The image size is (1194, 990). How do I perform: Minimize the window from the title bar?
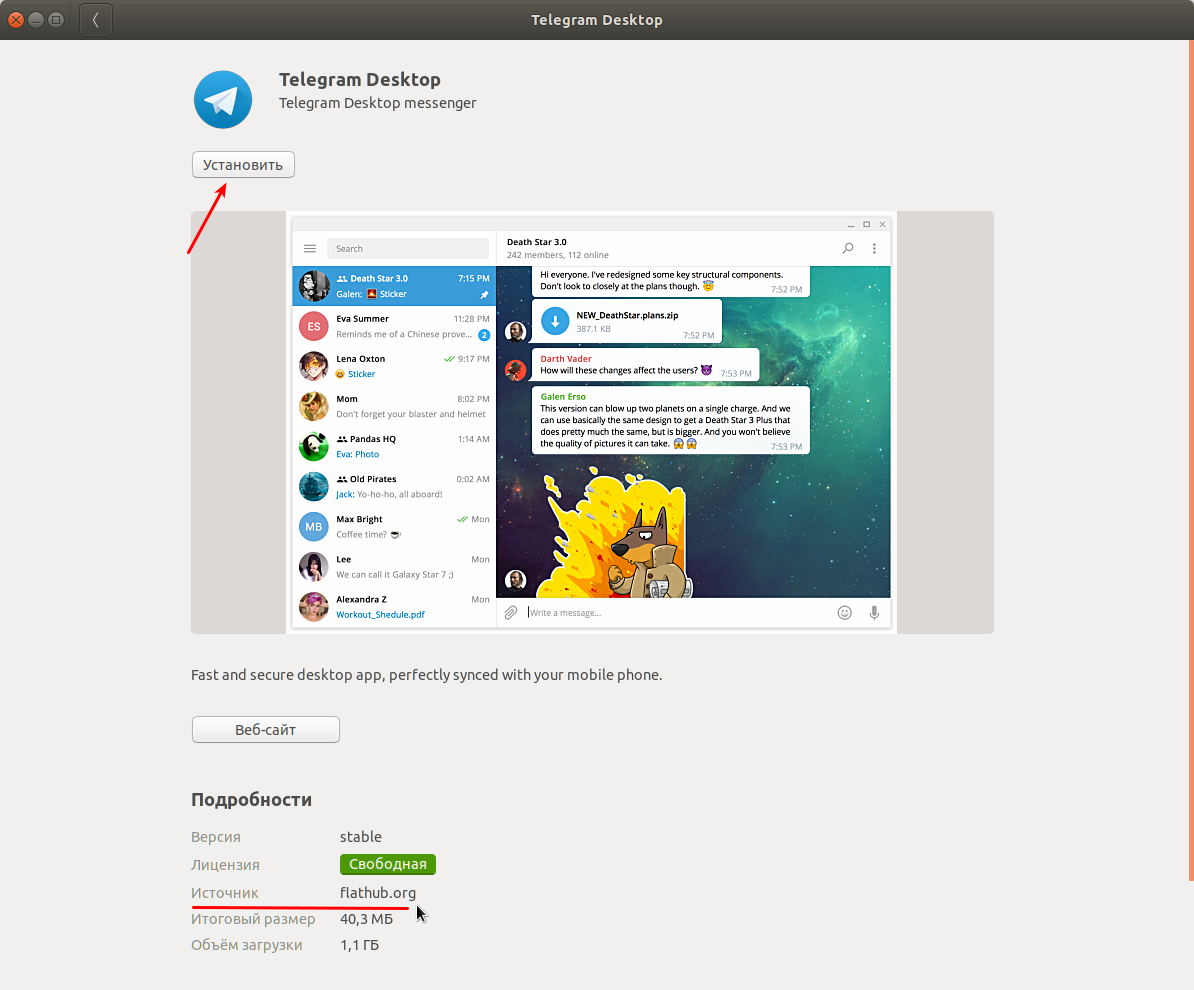point(36,20)
